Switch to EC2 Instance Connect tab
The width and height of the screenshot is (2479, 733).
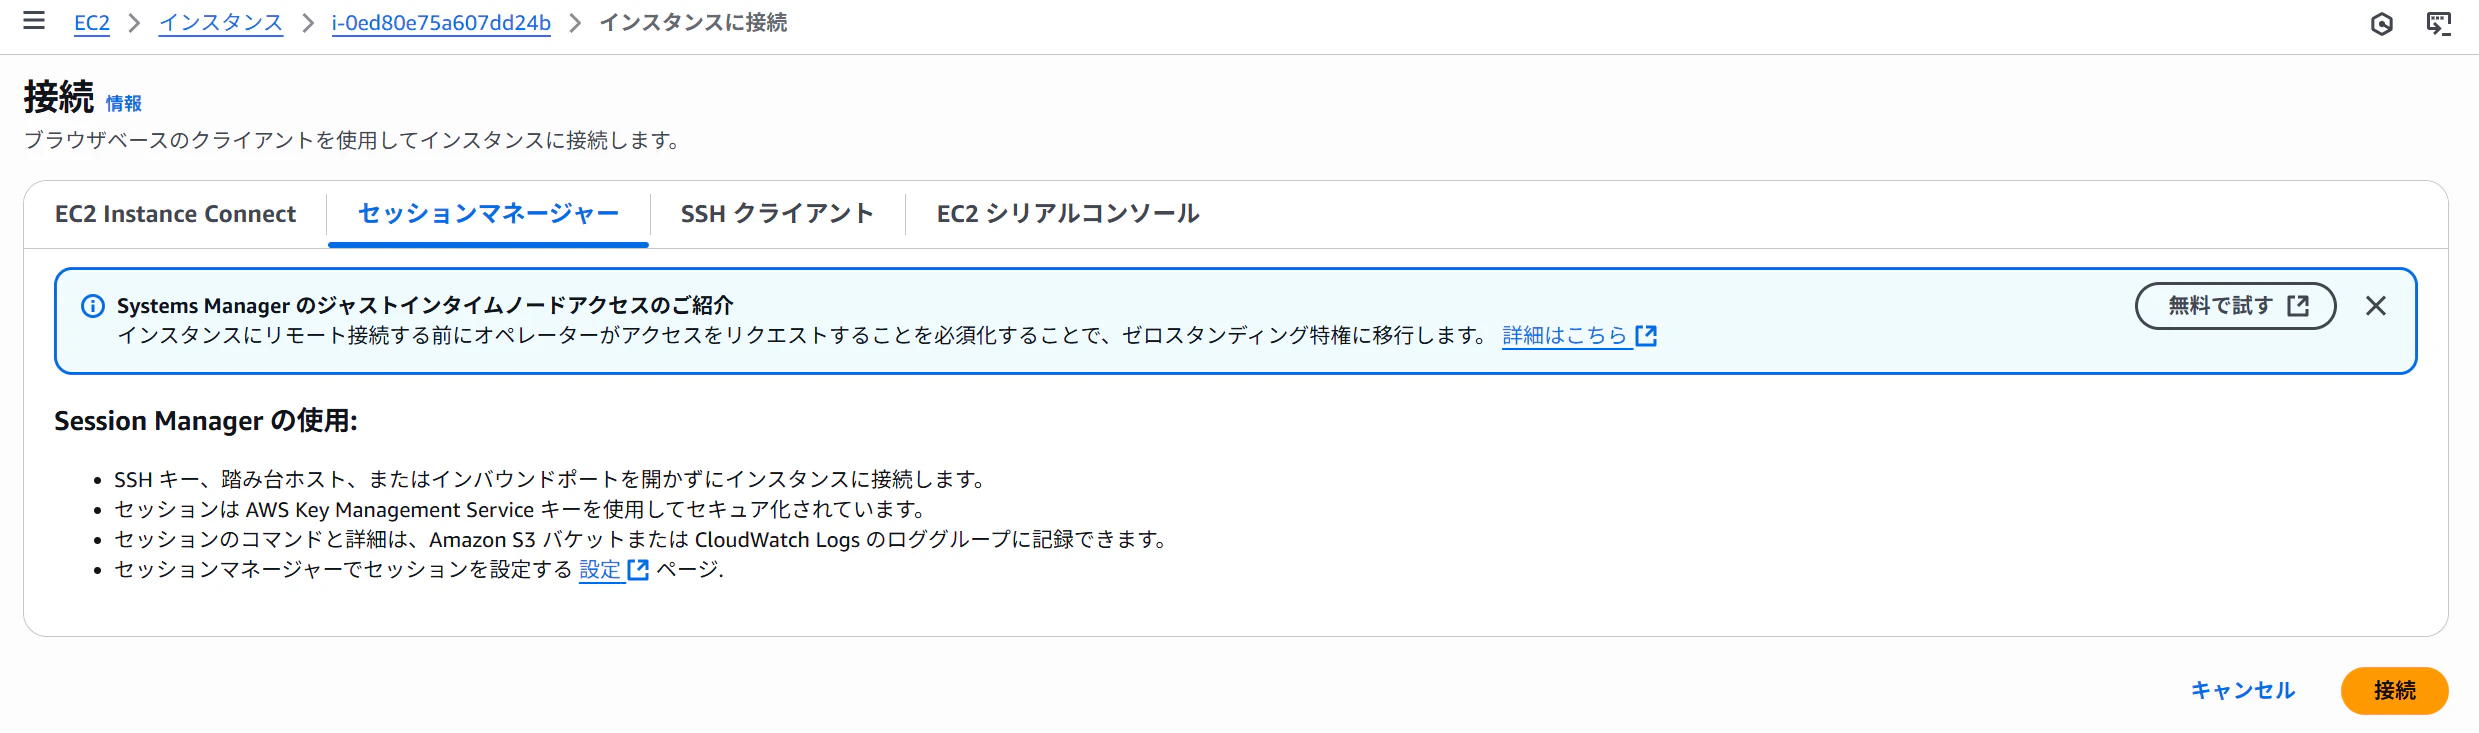(175, 214)
